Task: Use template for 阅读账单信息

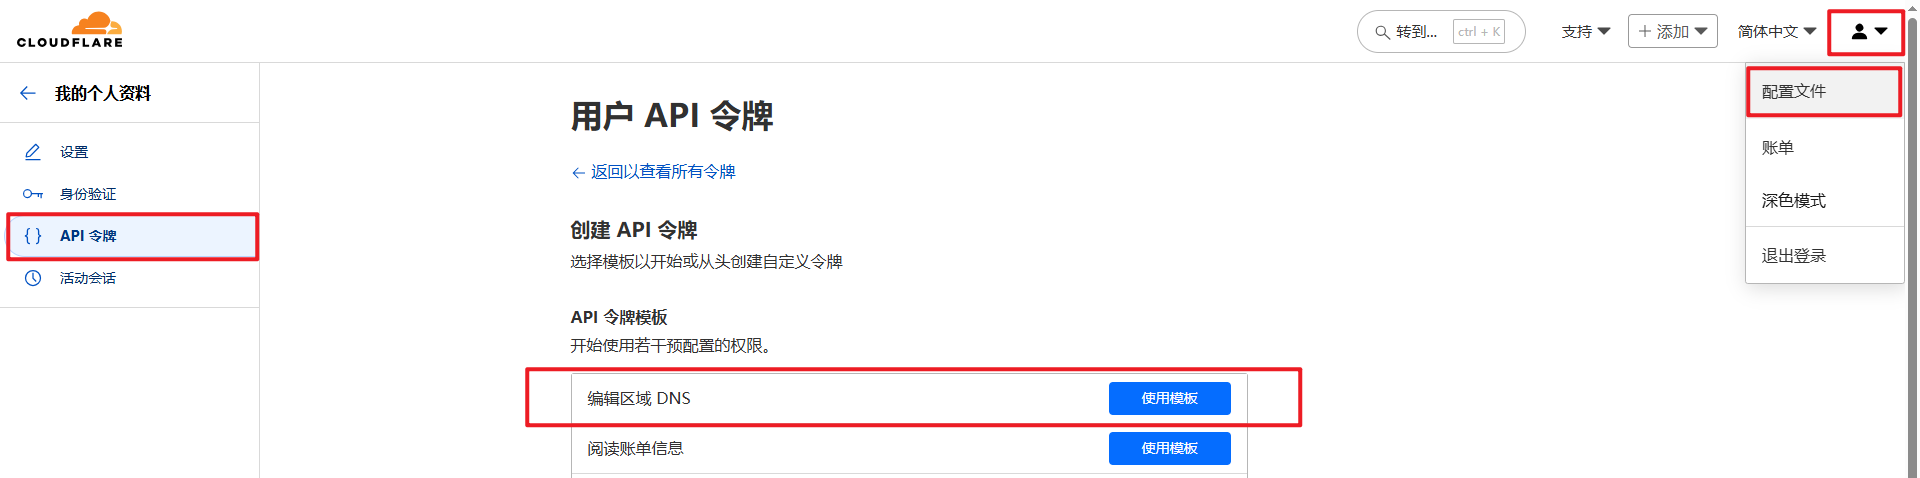Action: [x=1169, y=448]
